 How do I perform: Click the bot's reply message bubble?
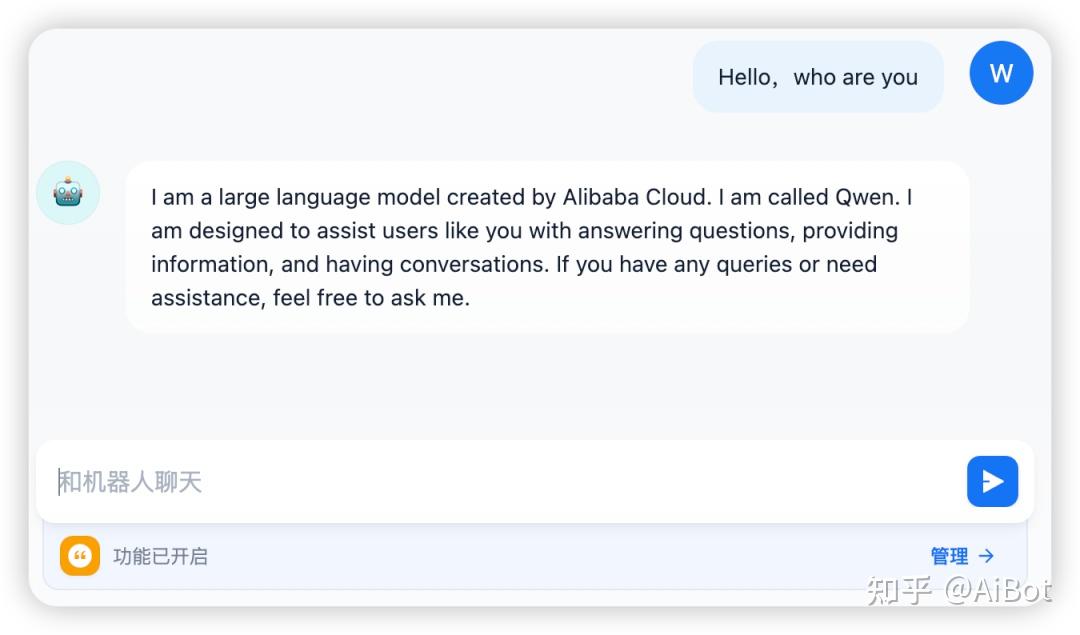pos(547,247)
